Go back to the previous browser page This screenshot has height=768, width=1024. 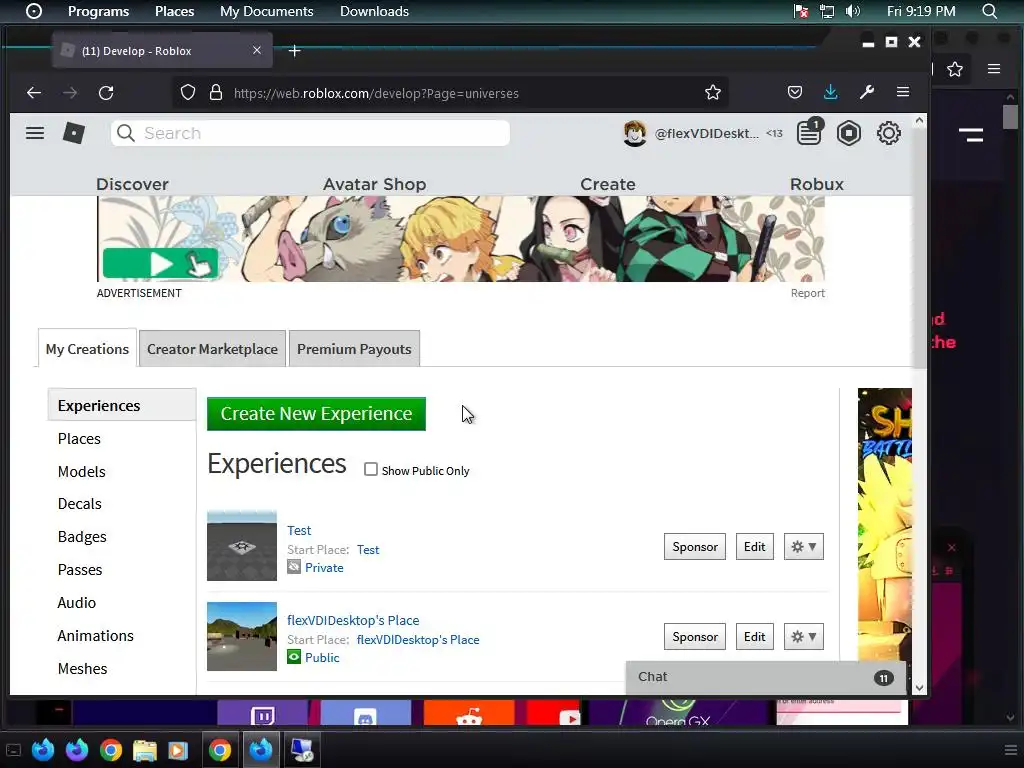pyautogui.click(x=34, y=93)
